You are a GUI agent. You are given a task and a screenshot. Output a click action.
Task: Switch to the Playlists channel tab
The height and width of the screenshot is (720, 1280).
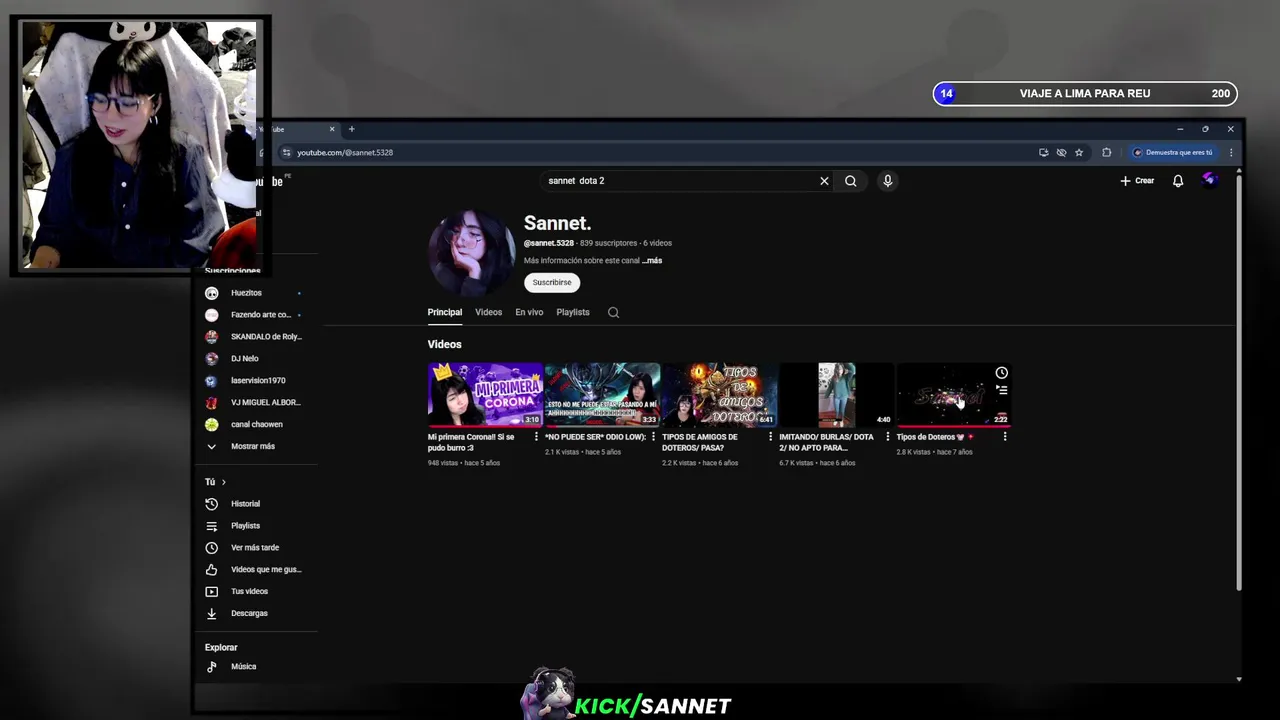573,312
